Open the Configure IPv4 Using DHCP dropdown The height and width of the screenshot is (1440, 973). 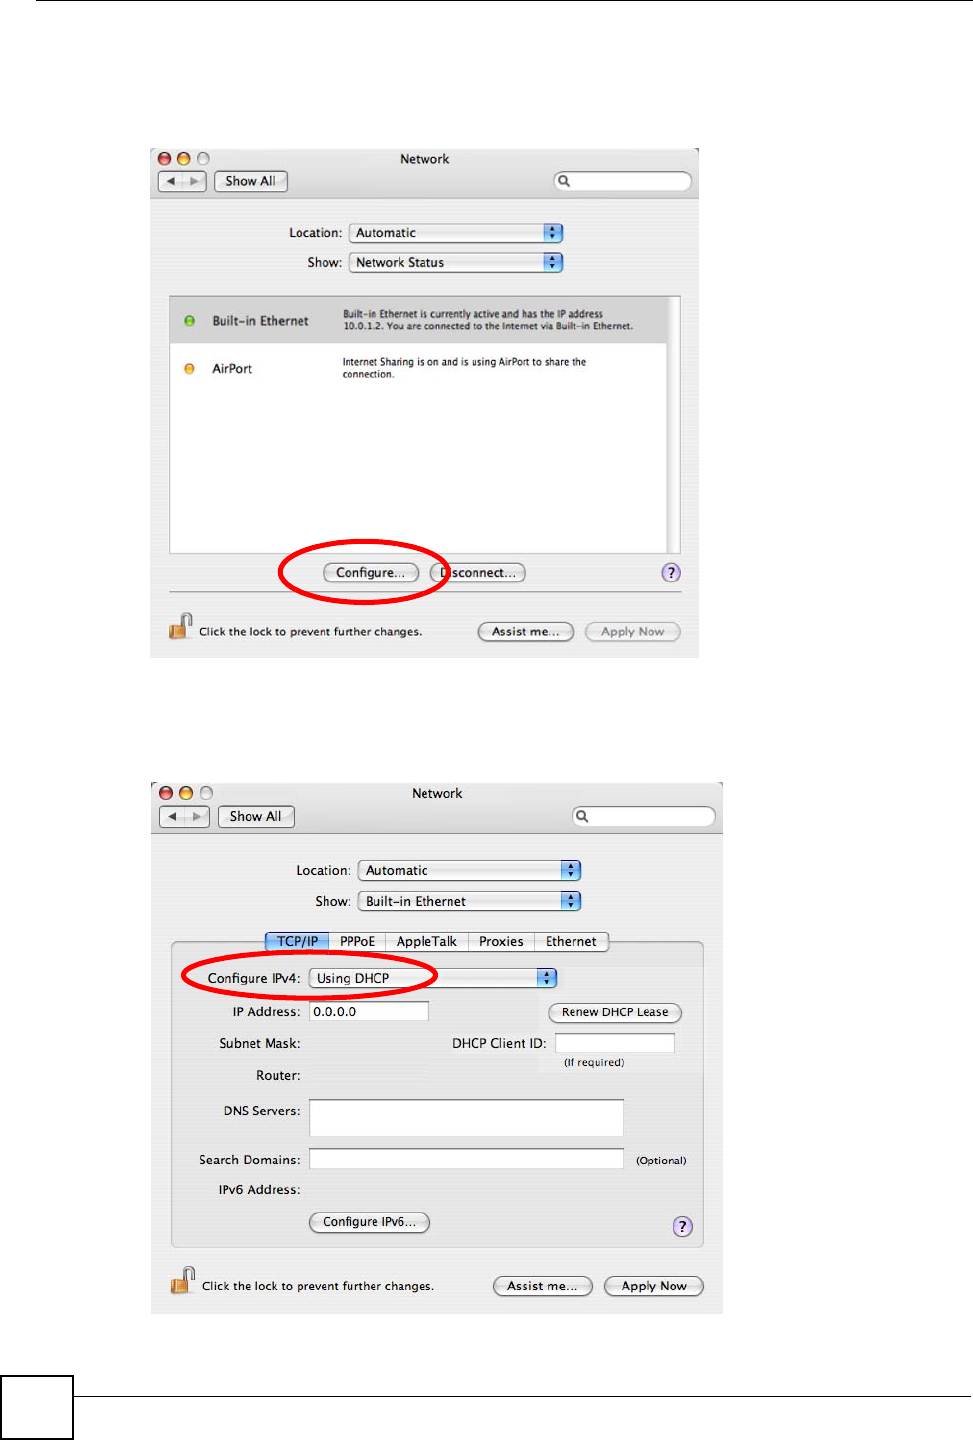coord(433,978)
